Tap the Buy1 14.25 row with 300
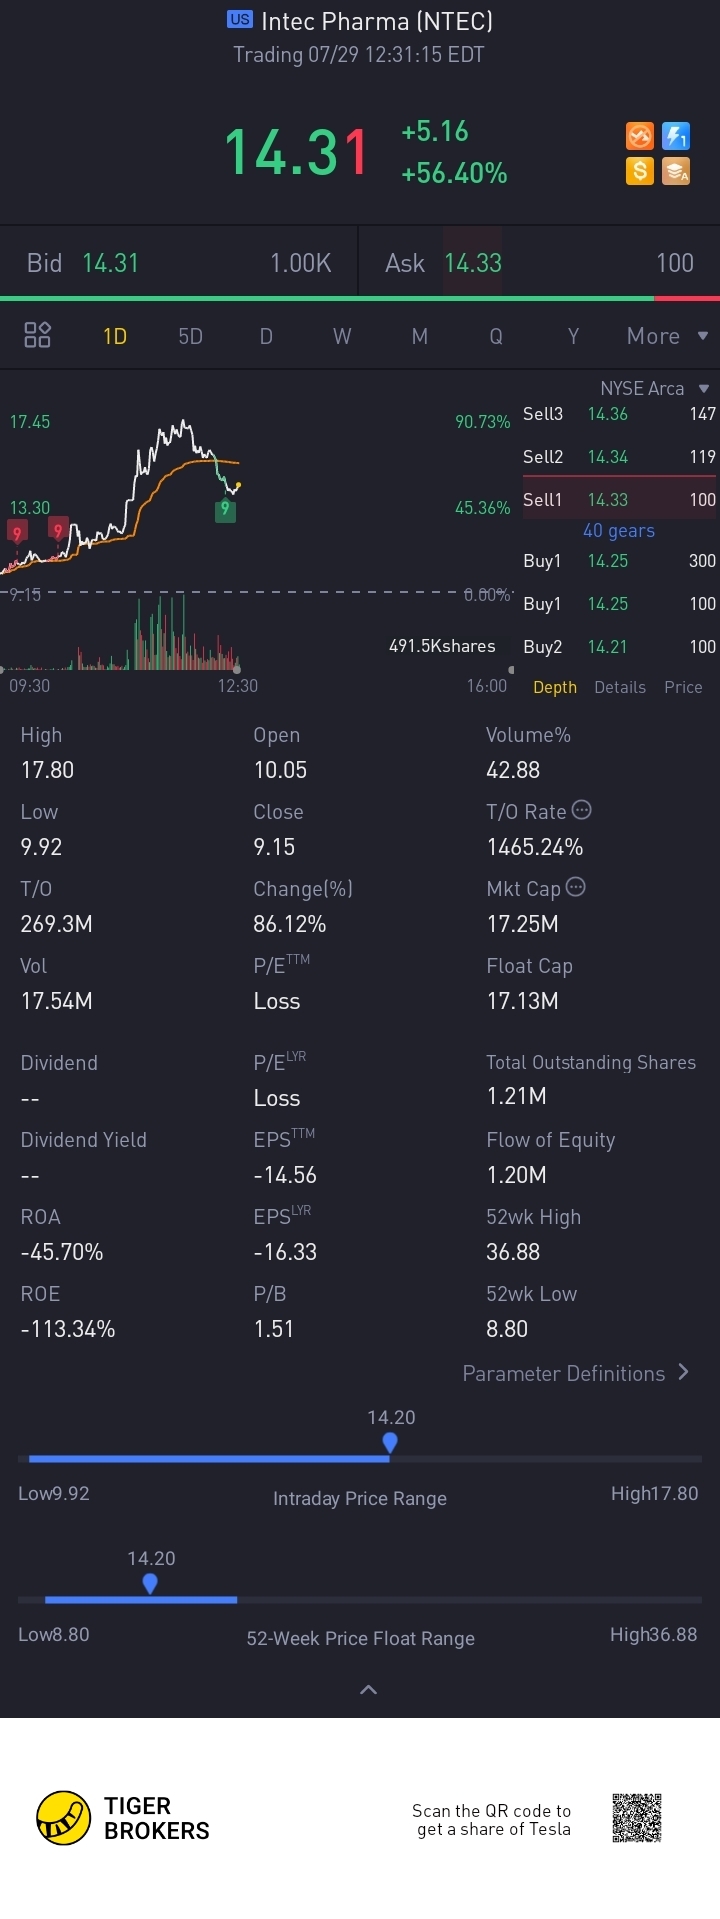Screen dimensions: 720x1919 pos(619,560)
